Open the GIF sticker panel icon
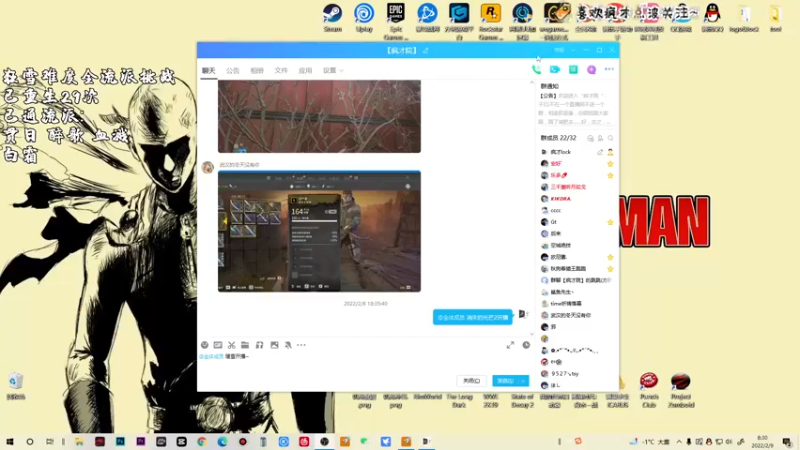Viewport: 800px width, 450px height. click(218, 345)
